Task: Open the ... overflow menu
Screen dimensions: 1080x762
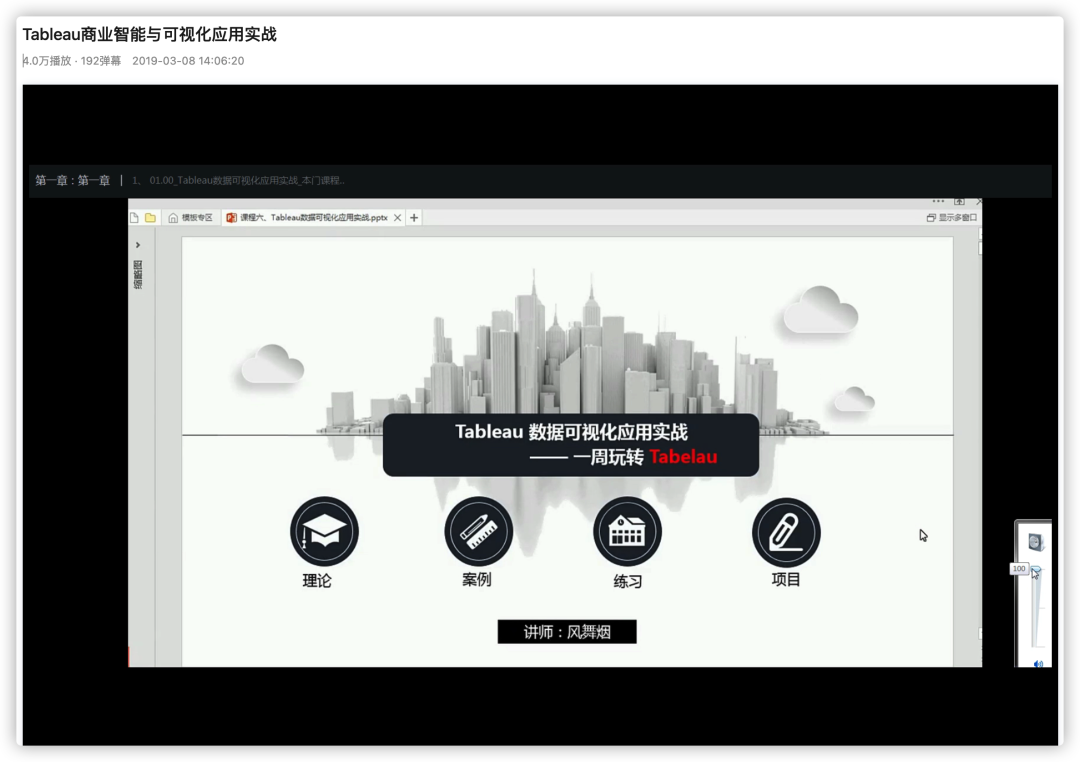Action: [937, 201]
